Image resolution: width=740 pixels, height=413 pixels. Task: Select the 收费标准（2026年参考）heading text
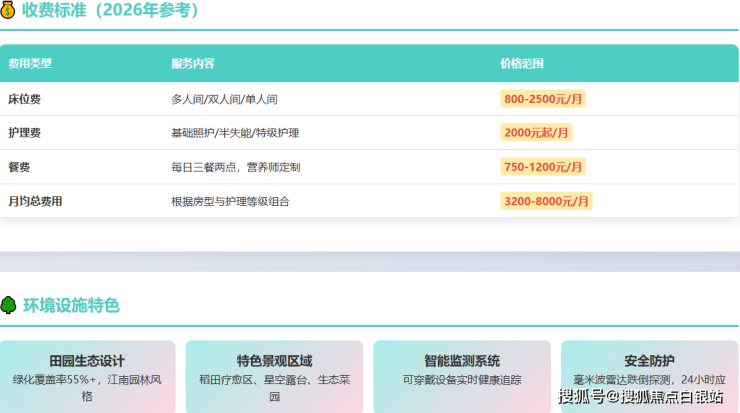point(114,10)
